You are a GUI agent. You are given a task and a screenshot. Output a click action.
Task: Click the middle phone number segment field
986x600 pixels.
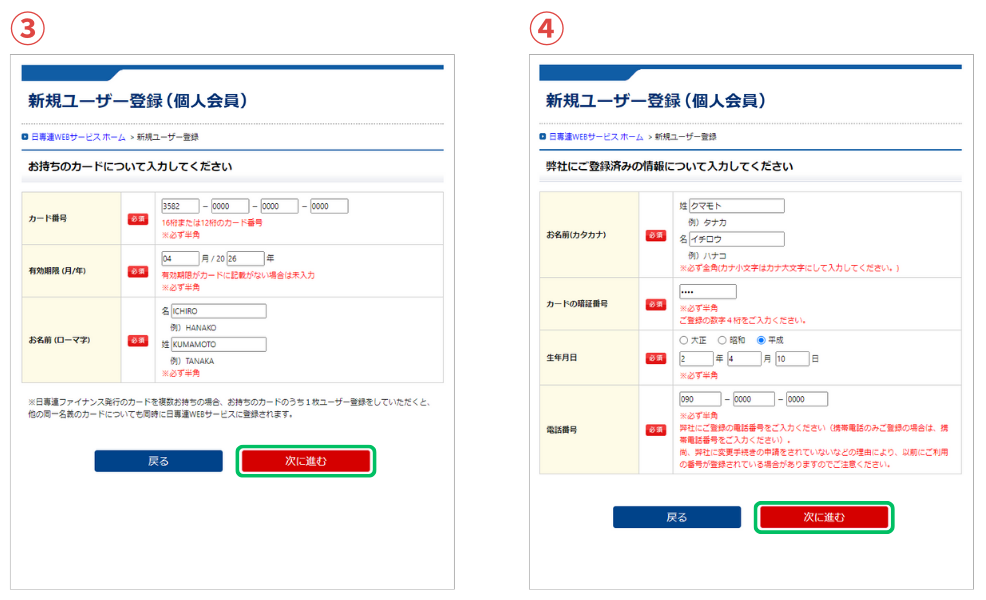(754, 399)
